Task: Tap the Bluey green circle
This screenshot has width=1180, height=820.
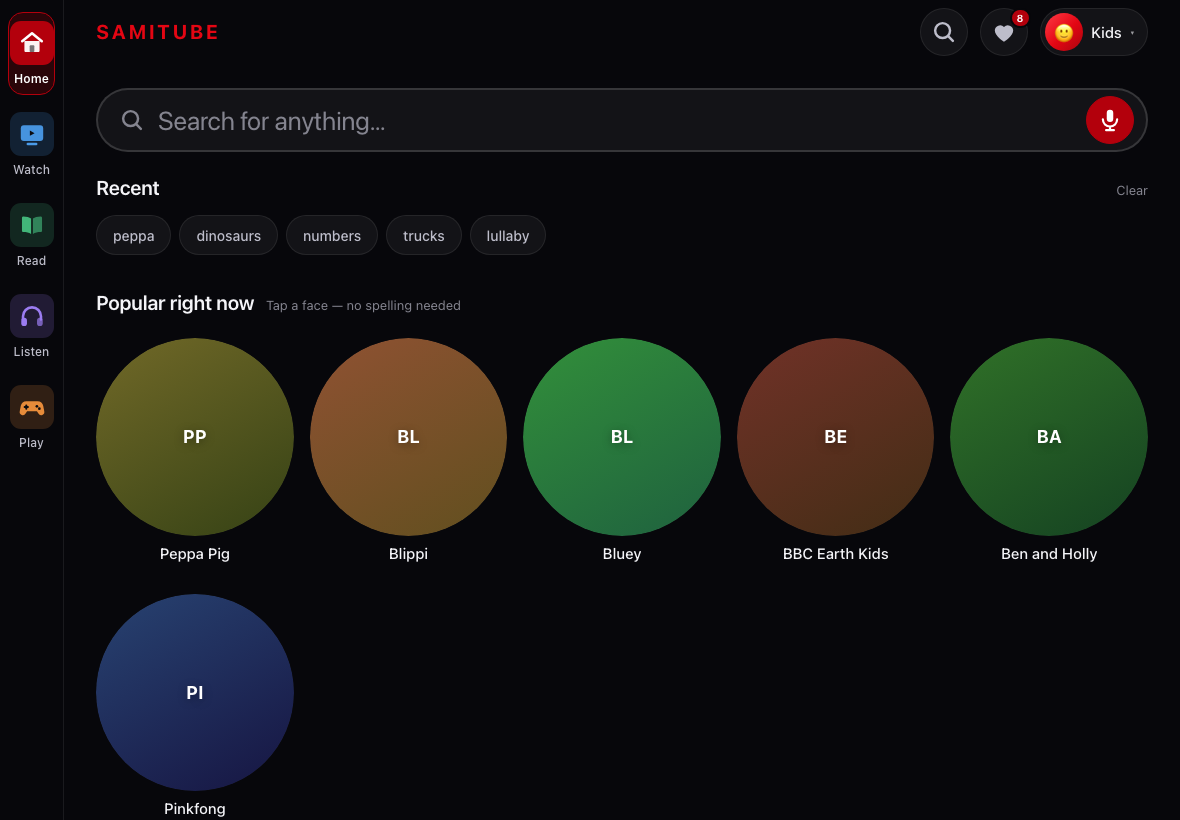Action: (622, 436)
